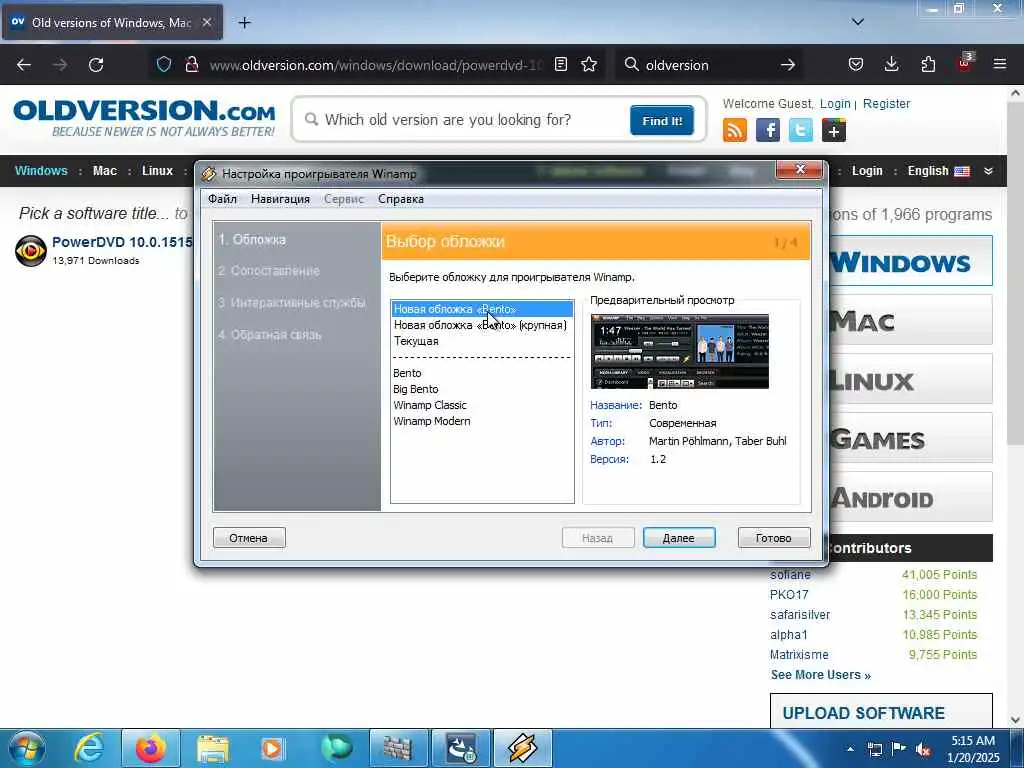
Task: Click the Готово button
Action: click(x=774, y=538)
